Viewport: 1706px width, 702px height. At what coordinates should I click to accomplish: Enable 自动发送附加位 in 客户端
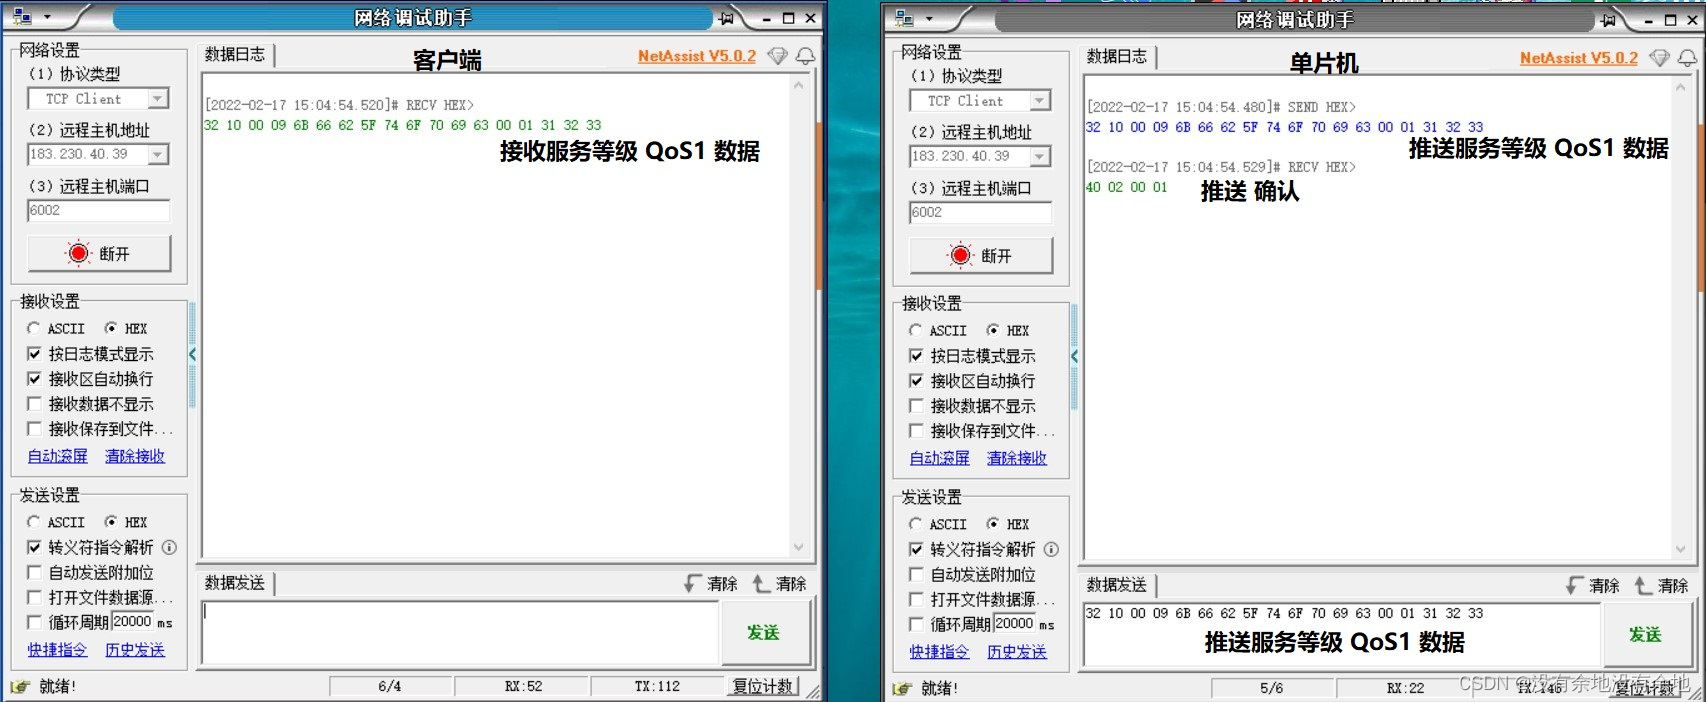34,572
